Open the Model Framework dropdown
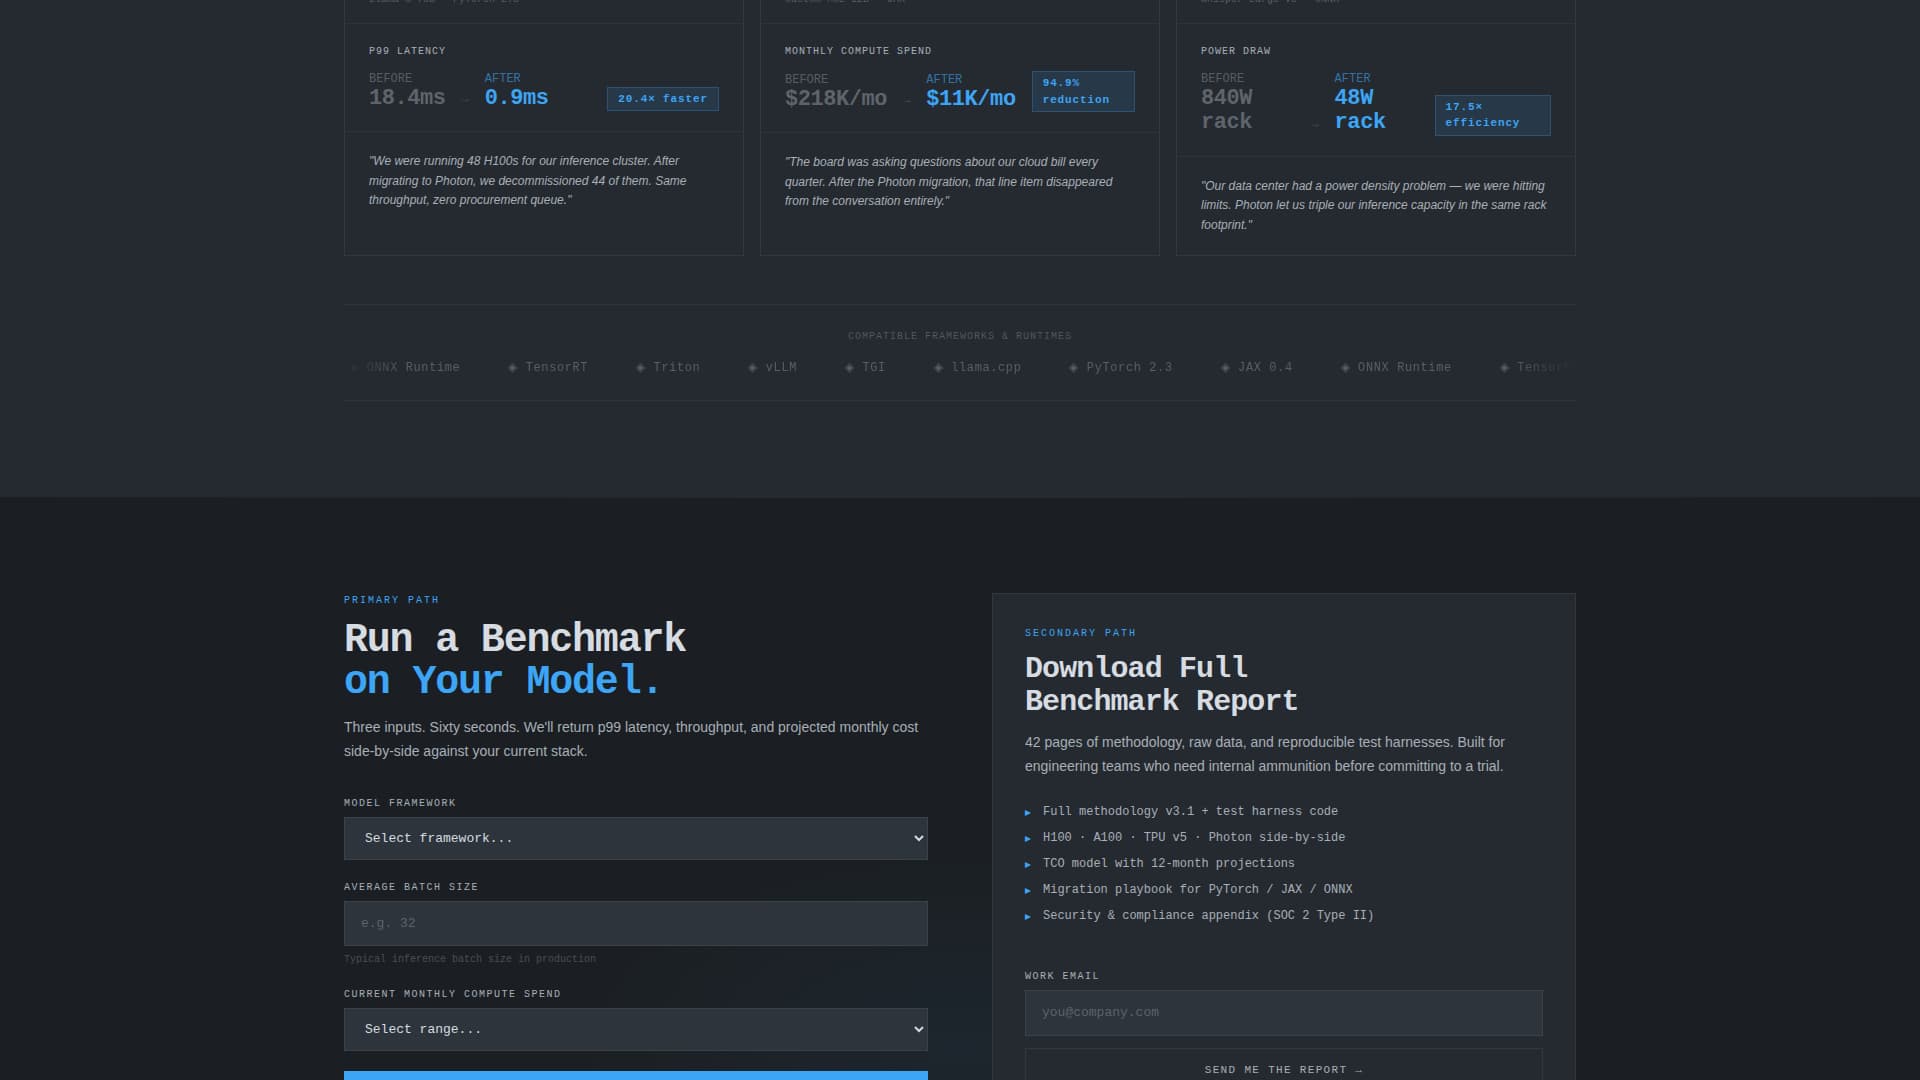Screen dimensions: 1920x1080 [x=635, y=838]
